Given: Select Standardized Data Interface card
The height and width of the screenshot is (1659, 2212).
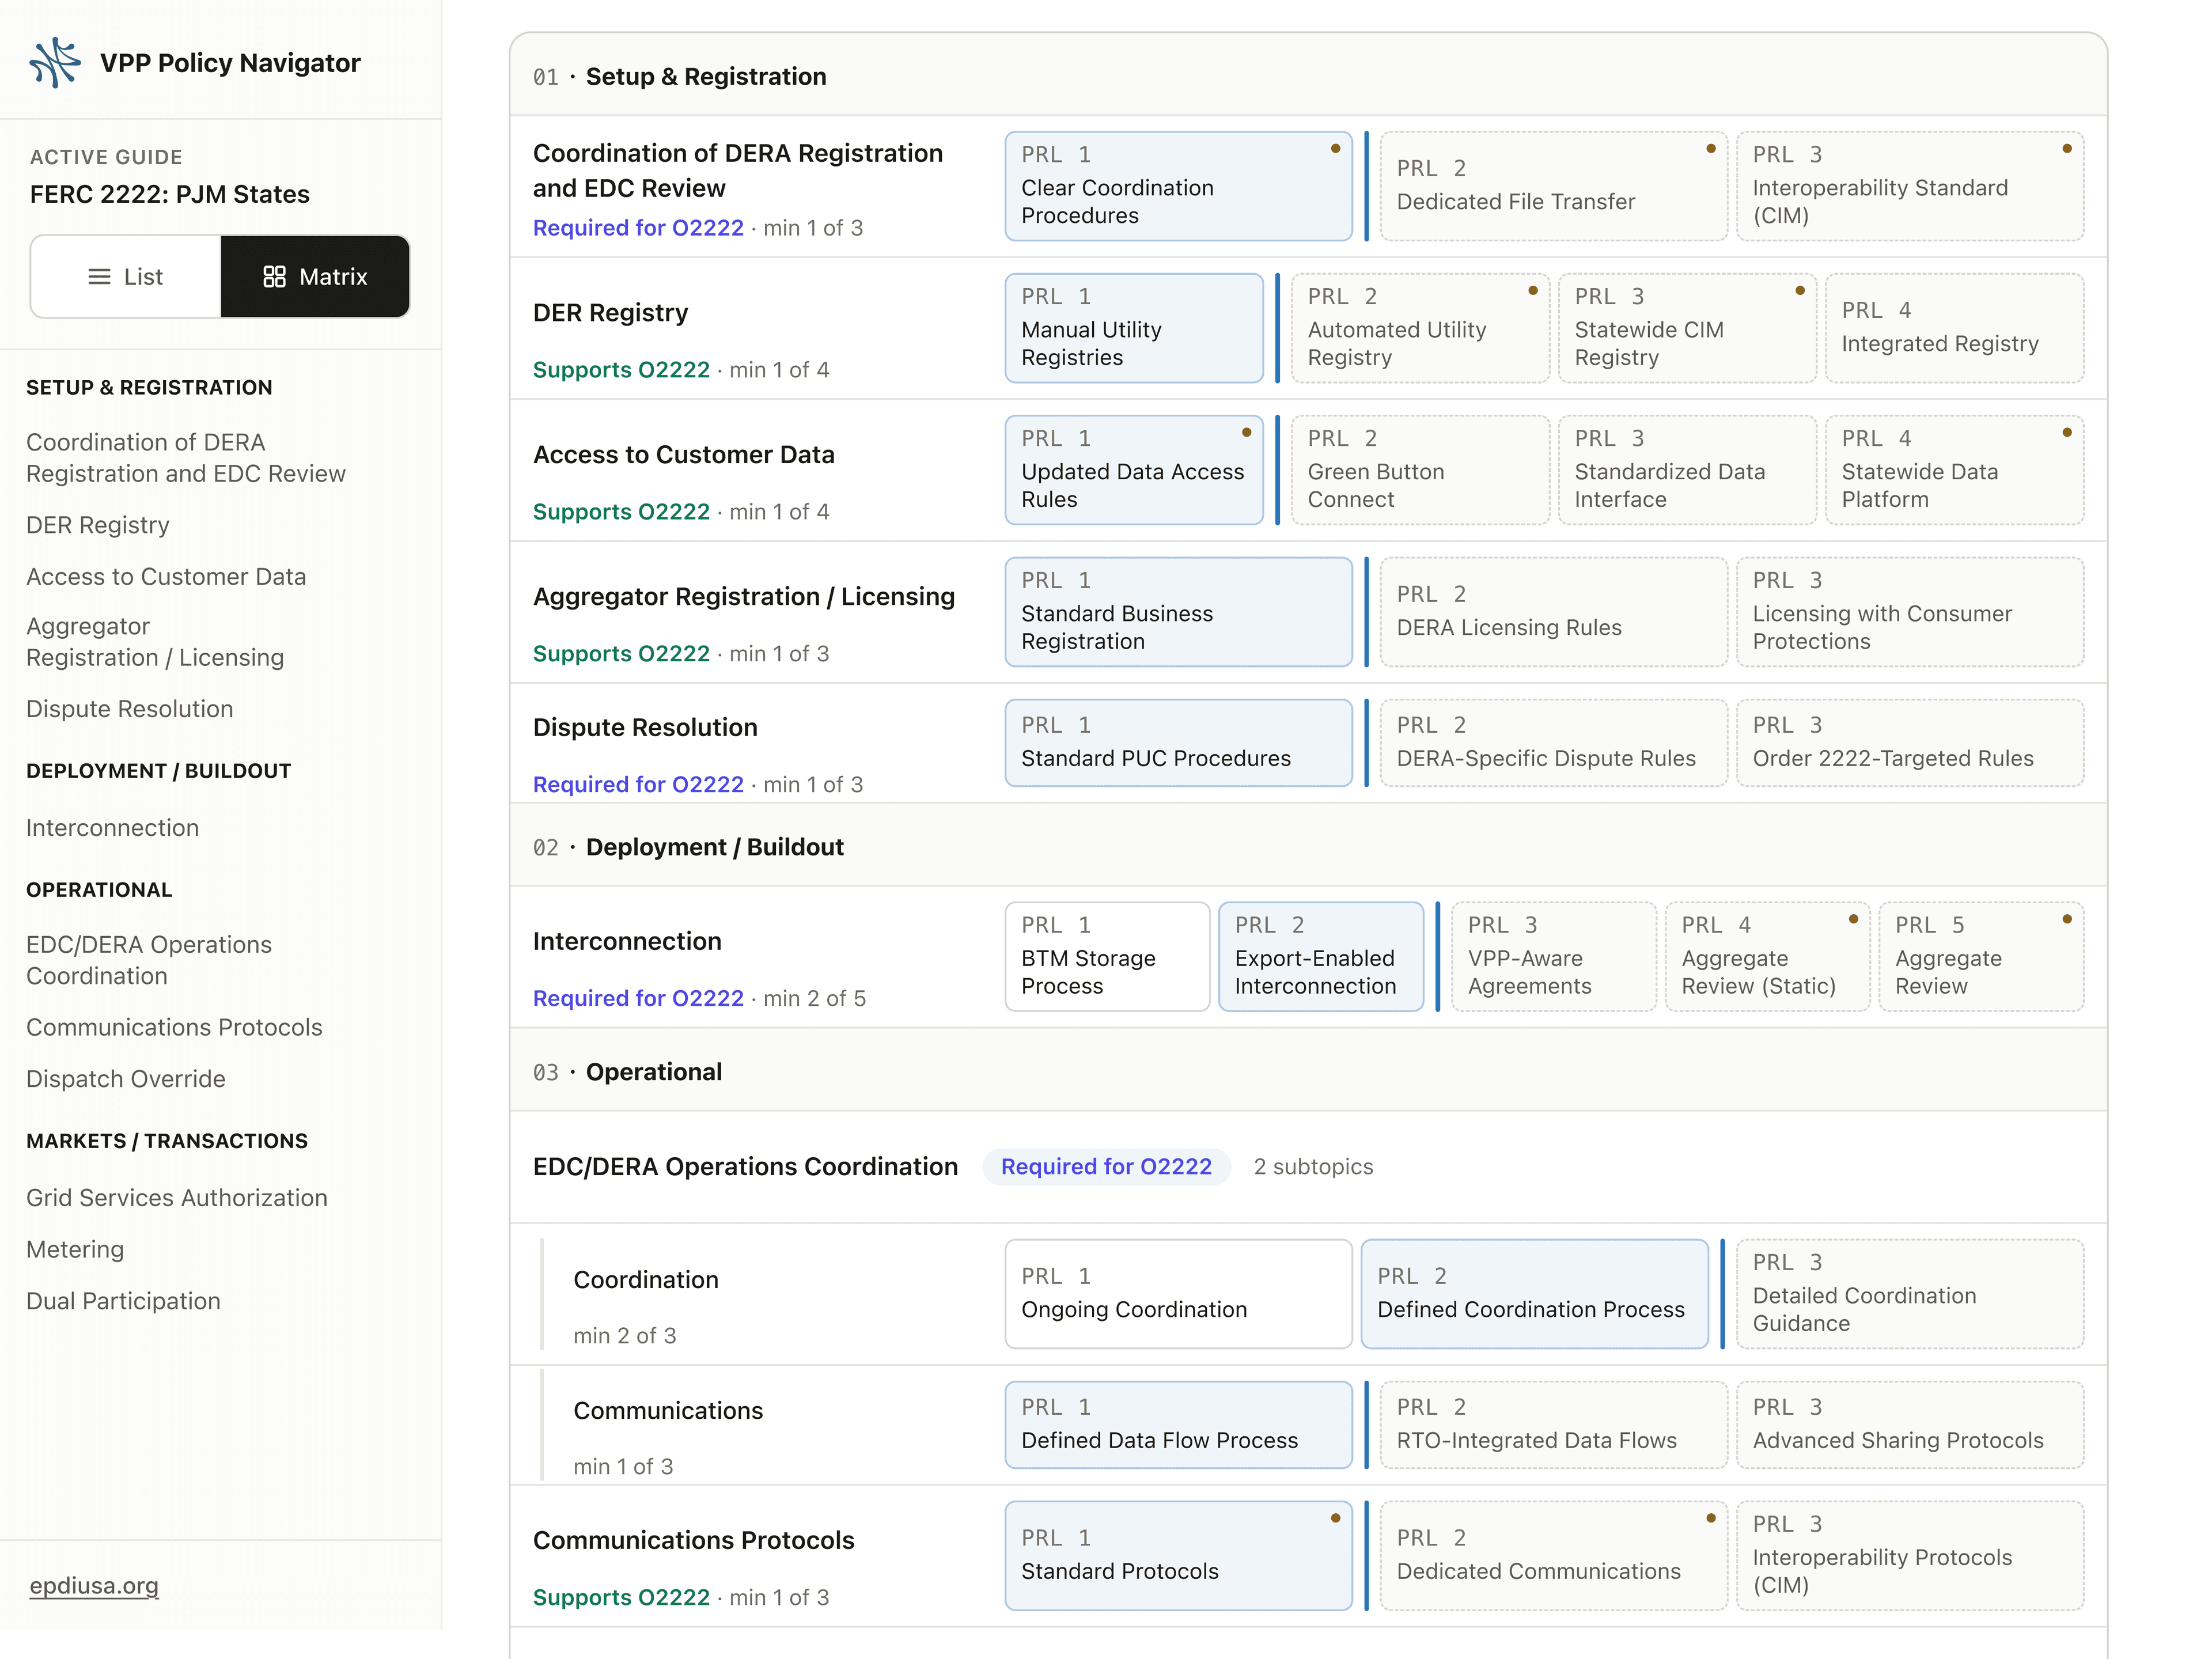Looking at the screenshot, I should pos(1687,470).
